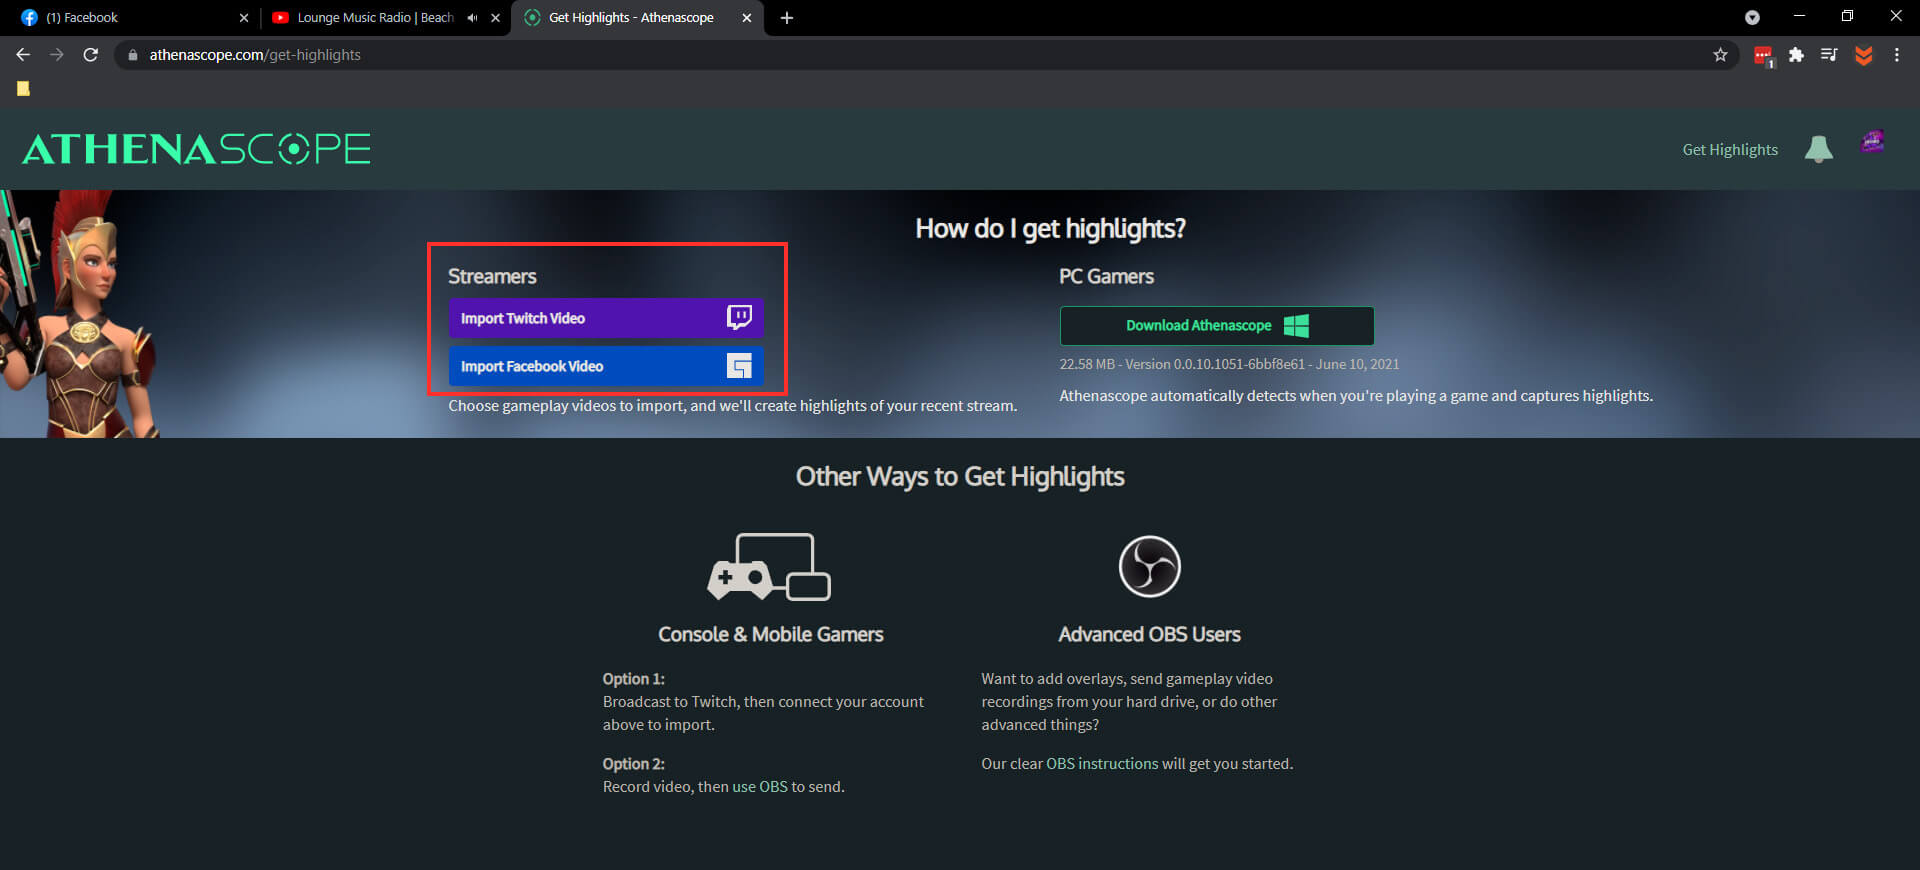
Task: Click the Console & Mobile Gamers controller icon
Action: click(x=769, y=566)
